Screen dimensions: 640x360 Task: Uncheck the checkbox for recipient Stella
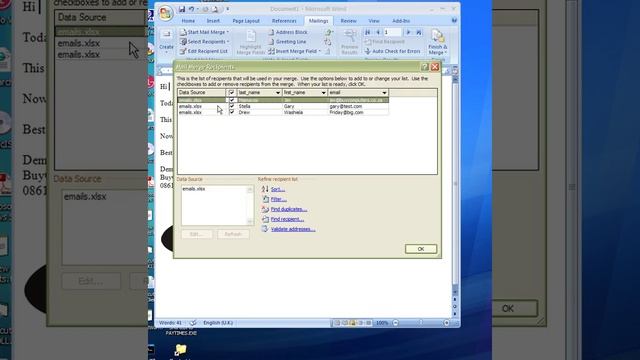pos(232,106)
